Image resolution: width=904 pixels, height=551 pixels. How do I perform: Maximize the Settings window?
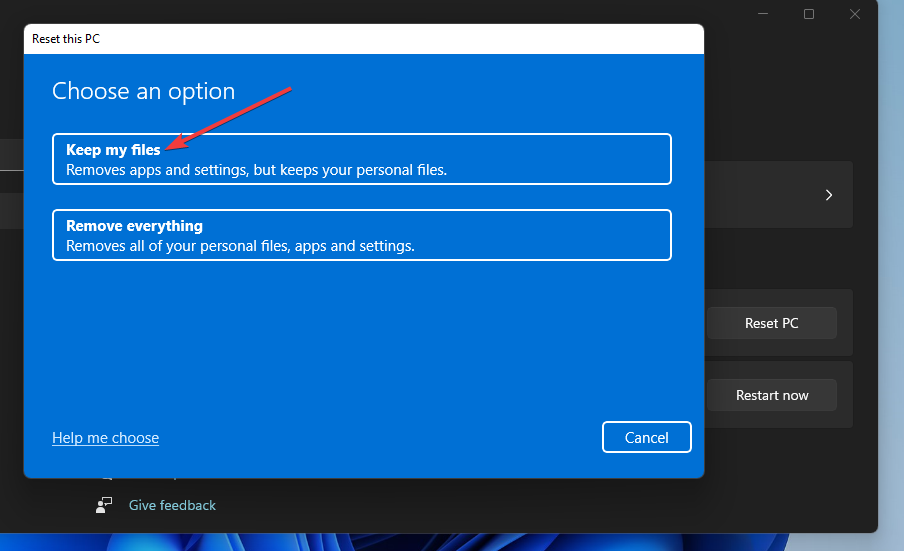click(x=809, y=14)
